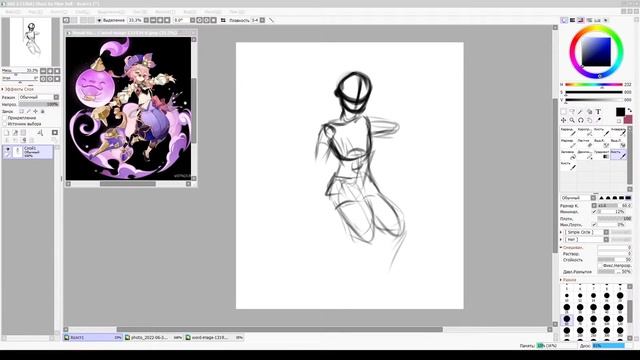Screen dimensions: 640x360
Task: Switch to the word-image-1319 tab
Action: (214, 338)
